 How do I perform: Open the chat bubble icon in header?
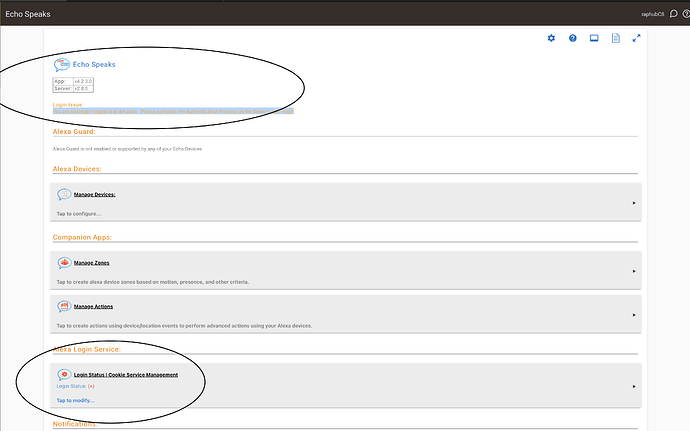(673, 14)
